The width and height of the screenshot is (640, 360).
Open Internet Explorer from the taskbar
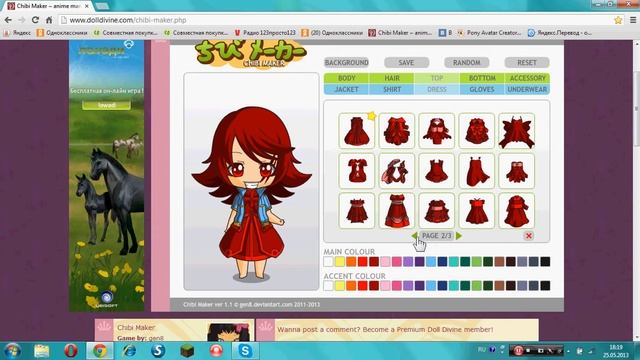tap(129, 351)
